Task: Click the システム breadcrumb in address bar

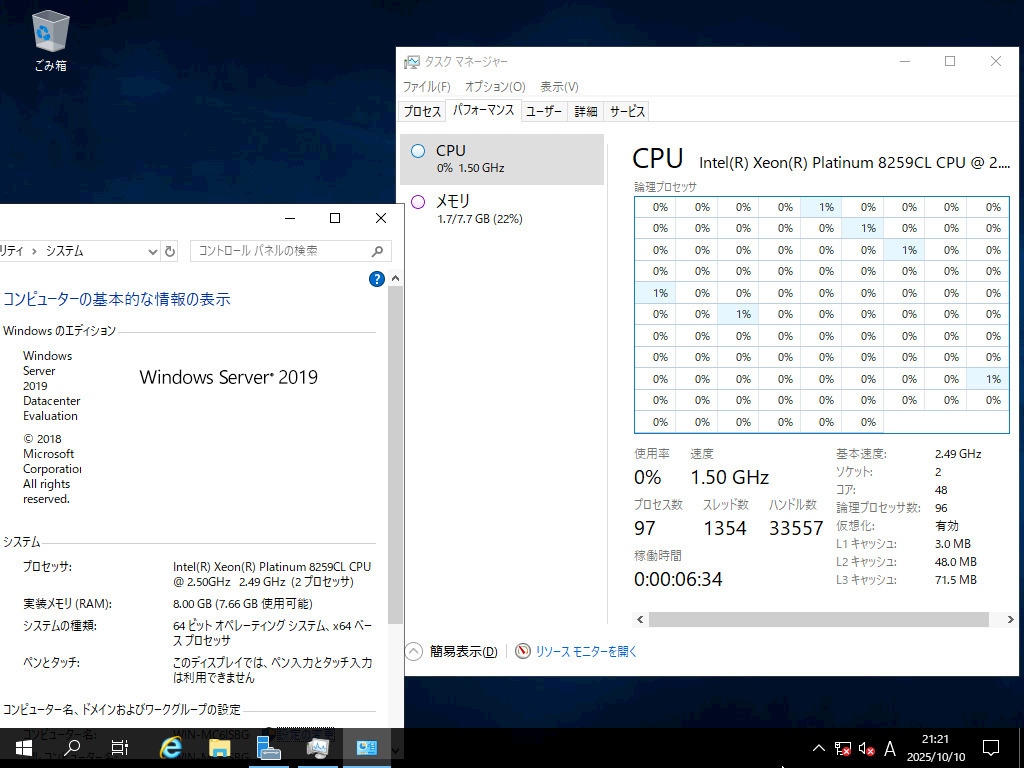Action: pyautogui.click(x=64, y=251)
